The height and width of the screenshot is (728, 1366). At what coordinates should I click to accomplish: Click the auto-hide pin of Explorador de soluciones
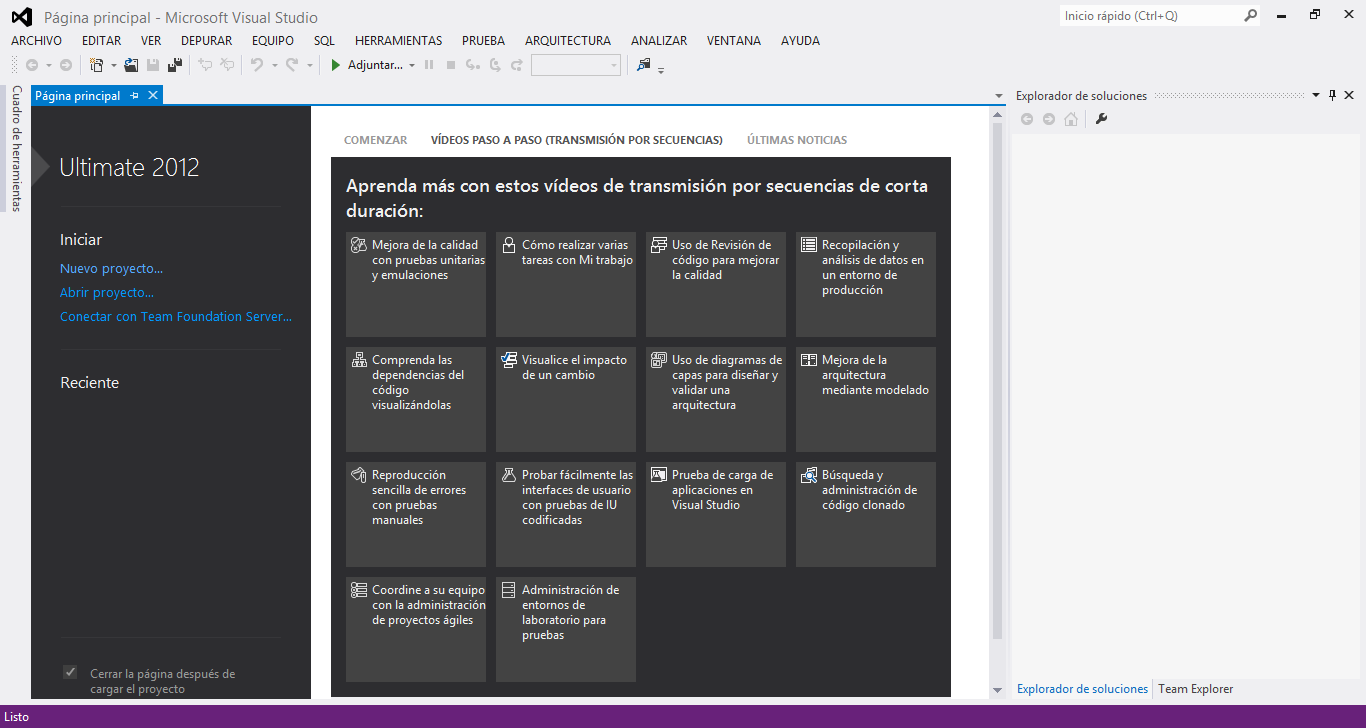pos(1332,96)
